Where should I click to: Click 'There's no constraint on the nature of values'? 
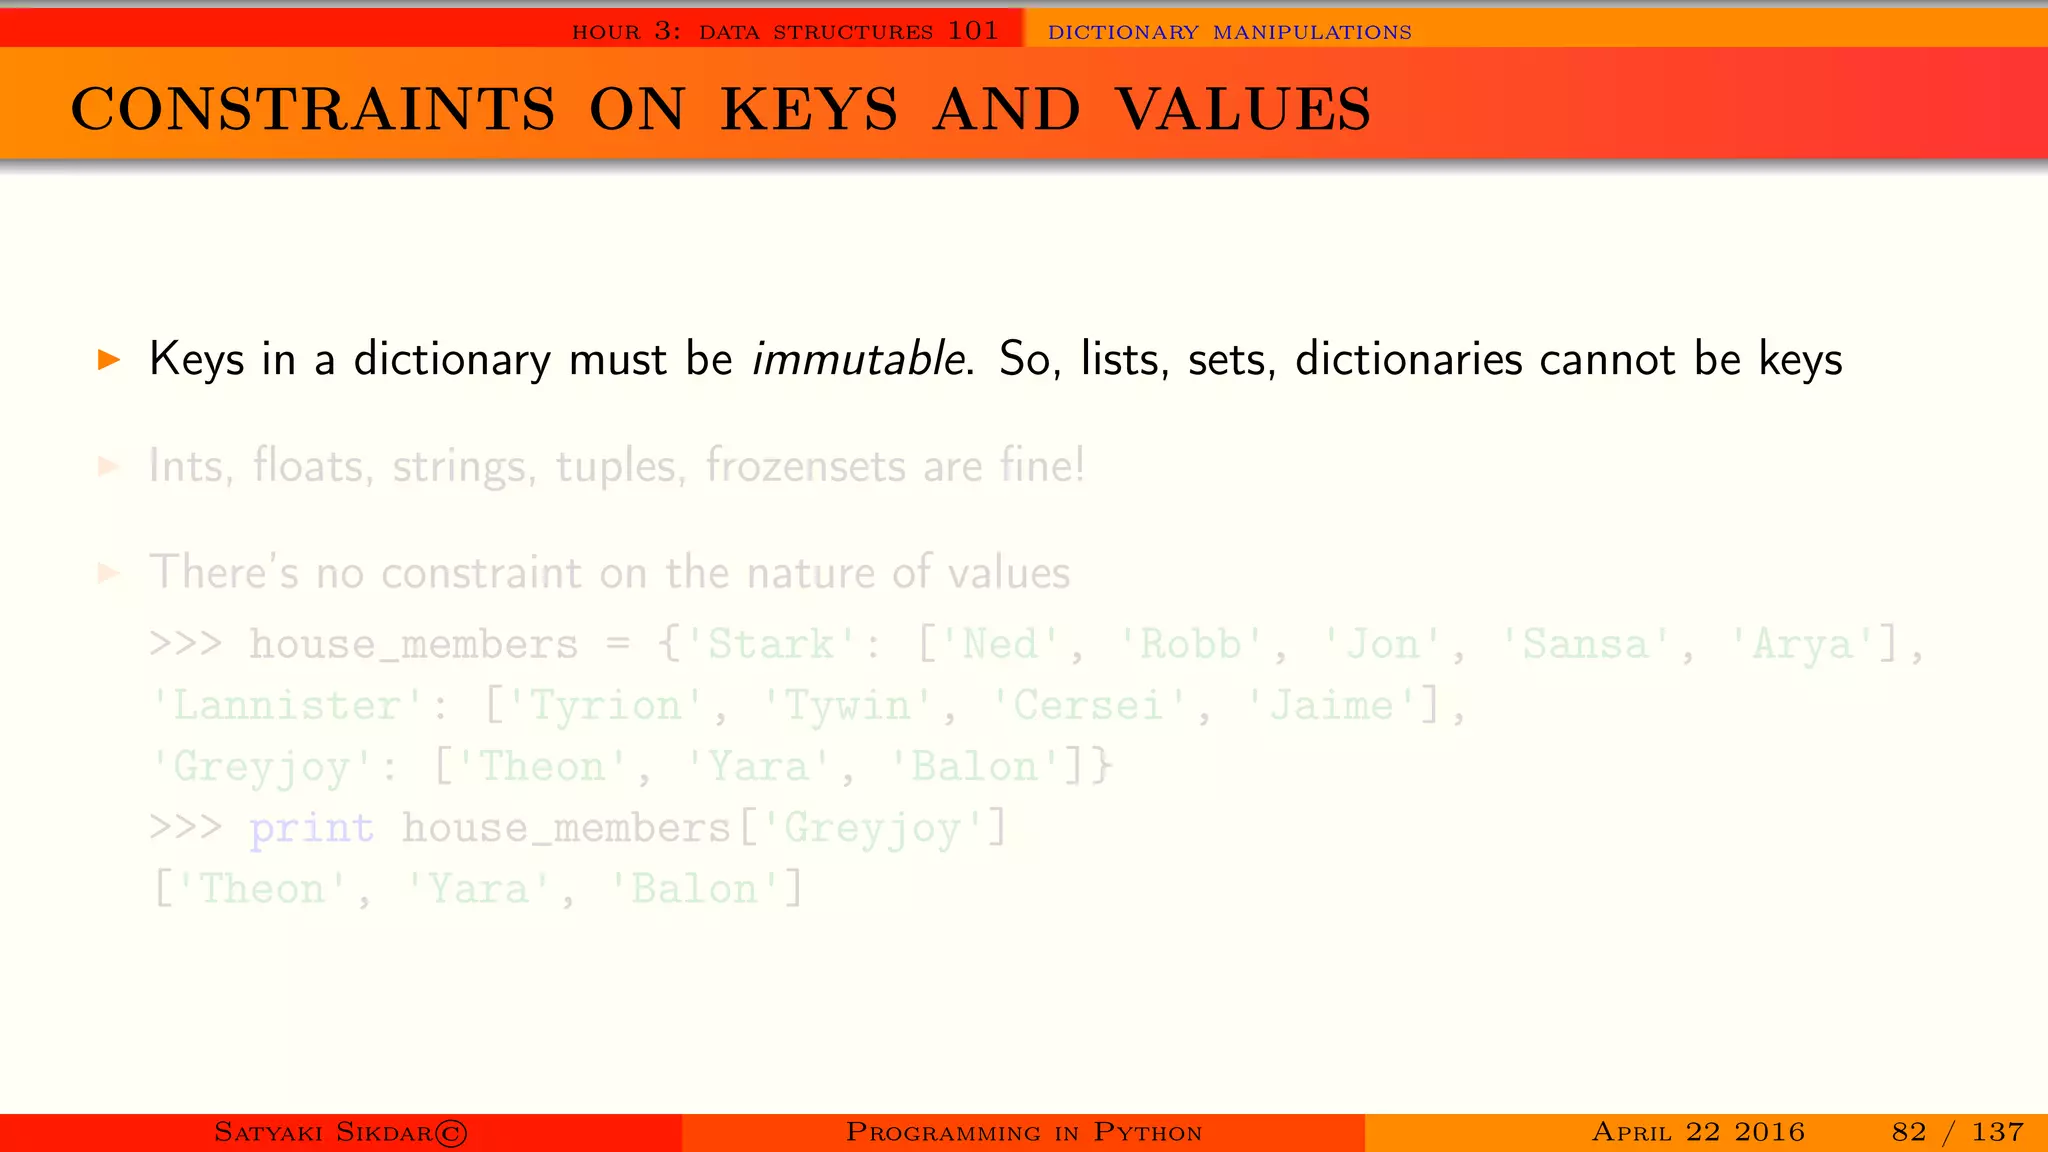(609, 573)
